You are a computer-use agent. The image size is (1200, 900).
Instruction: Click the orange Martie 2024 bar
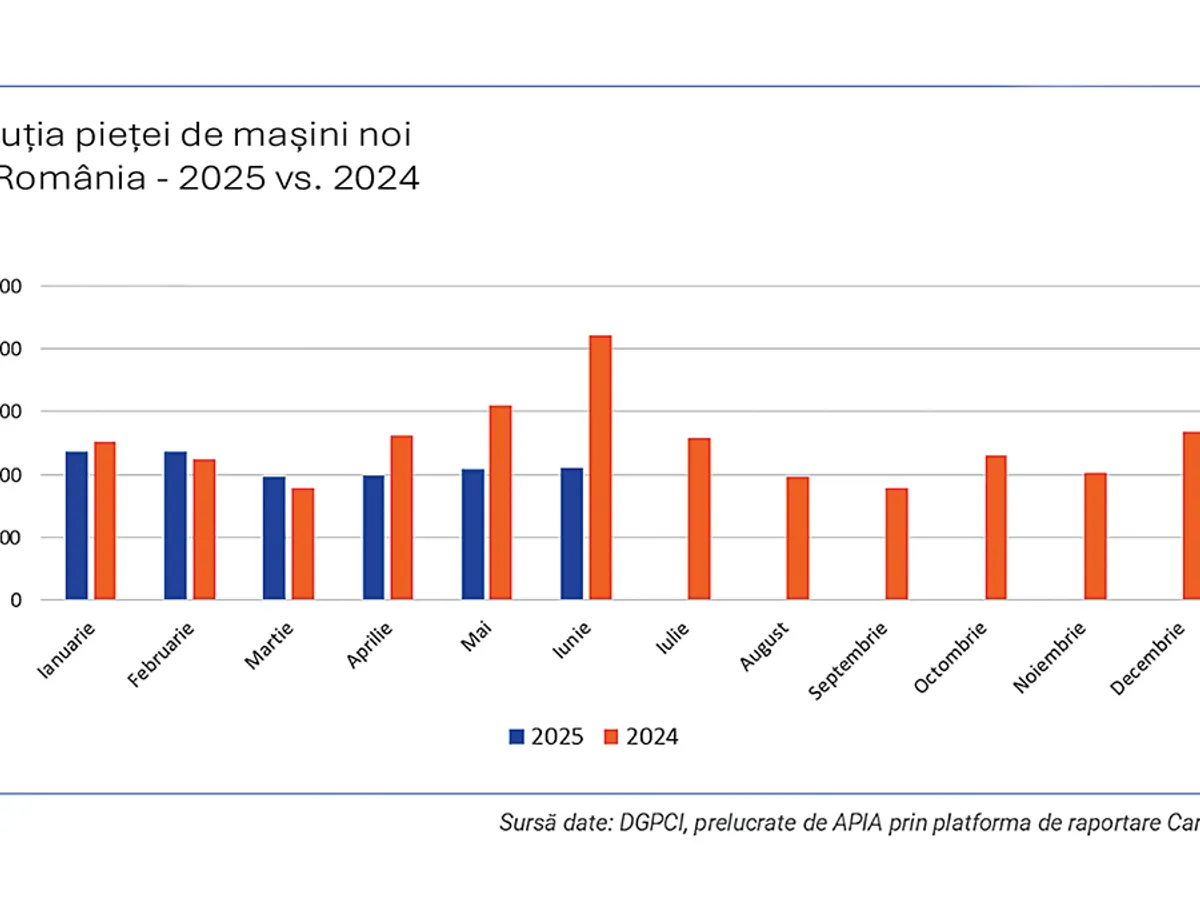coord(303,543)
